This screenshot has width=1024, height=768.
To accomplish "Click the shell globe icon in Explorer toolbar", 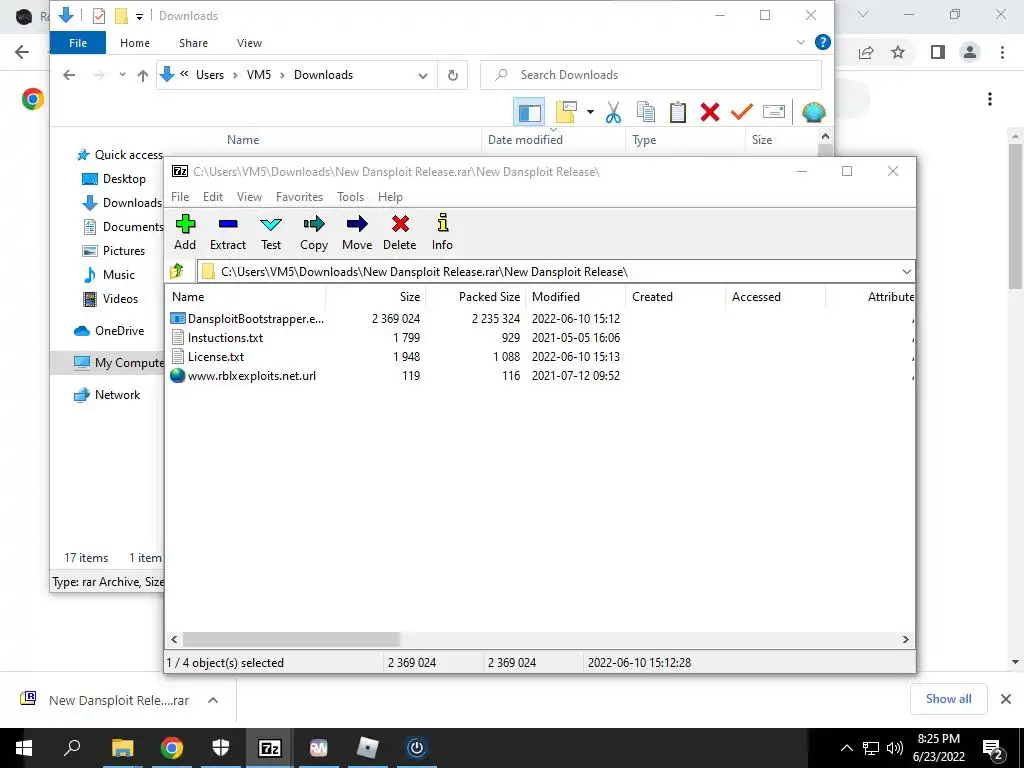I will tap(813, 112).
